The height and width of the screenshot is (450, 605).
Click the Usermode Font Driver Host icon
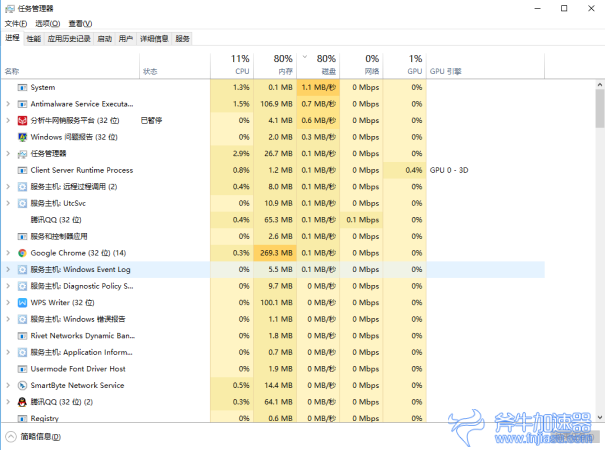pyautogui.click(x=22, y=369)
